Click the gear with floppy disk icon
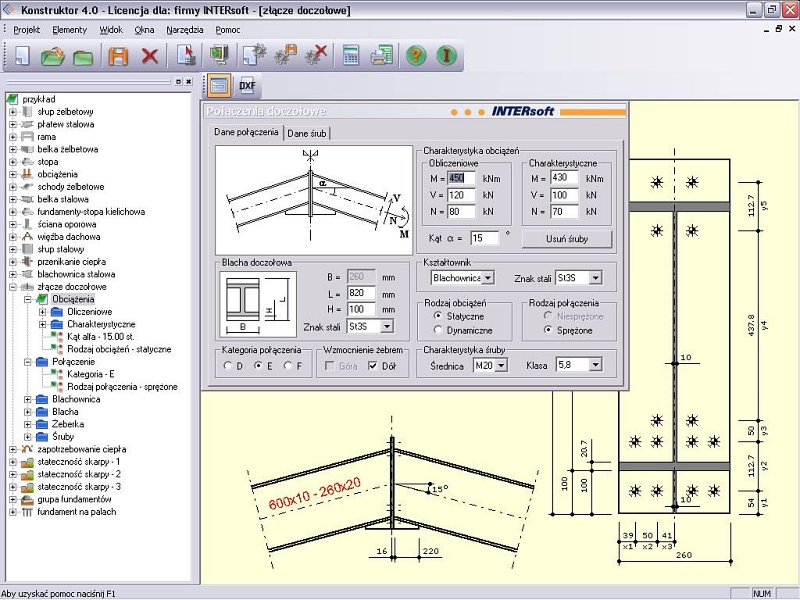Screen dimensions: 800x600 [286, 55]
